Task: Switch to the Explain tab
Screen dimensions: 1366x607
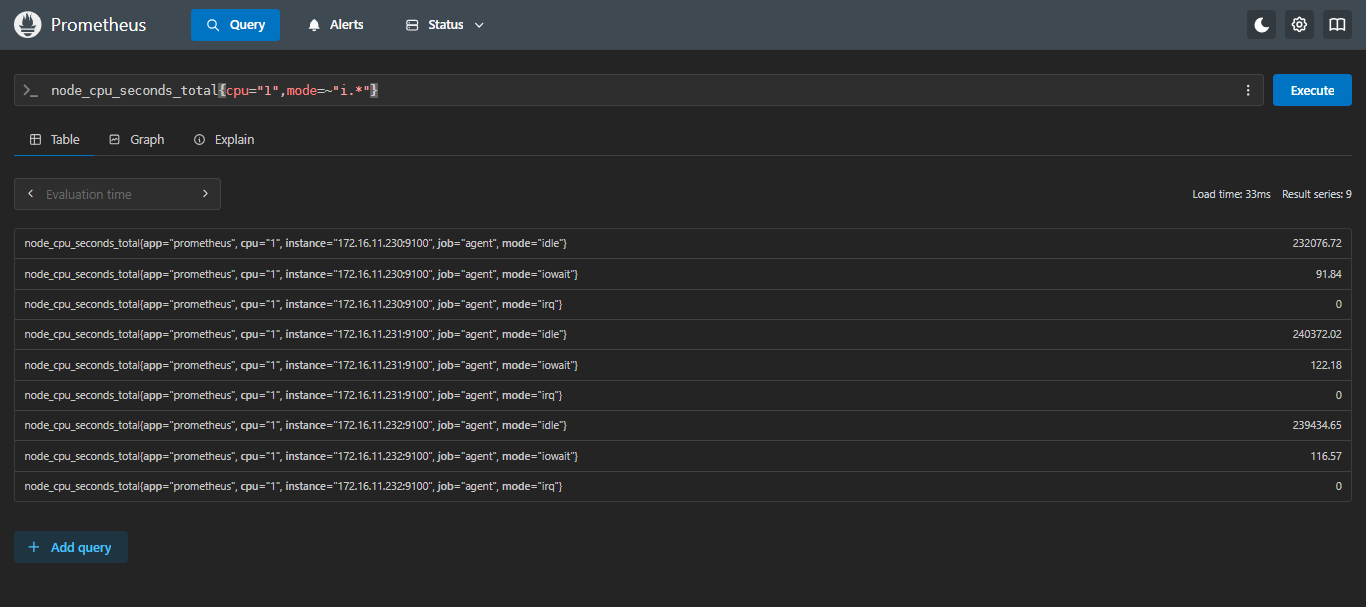Action: (224, 139)
